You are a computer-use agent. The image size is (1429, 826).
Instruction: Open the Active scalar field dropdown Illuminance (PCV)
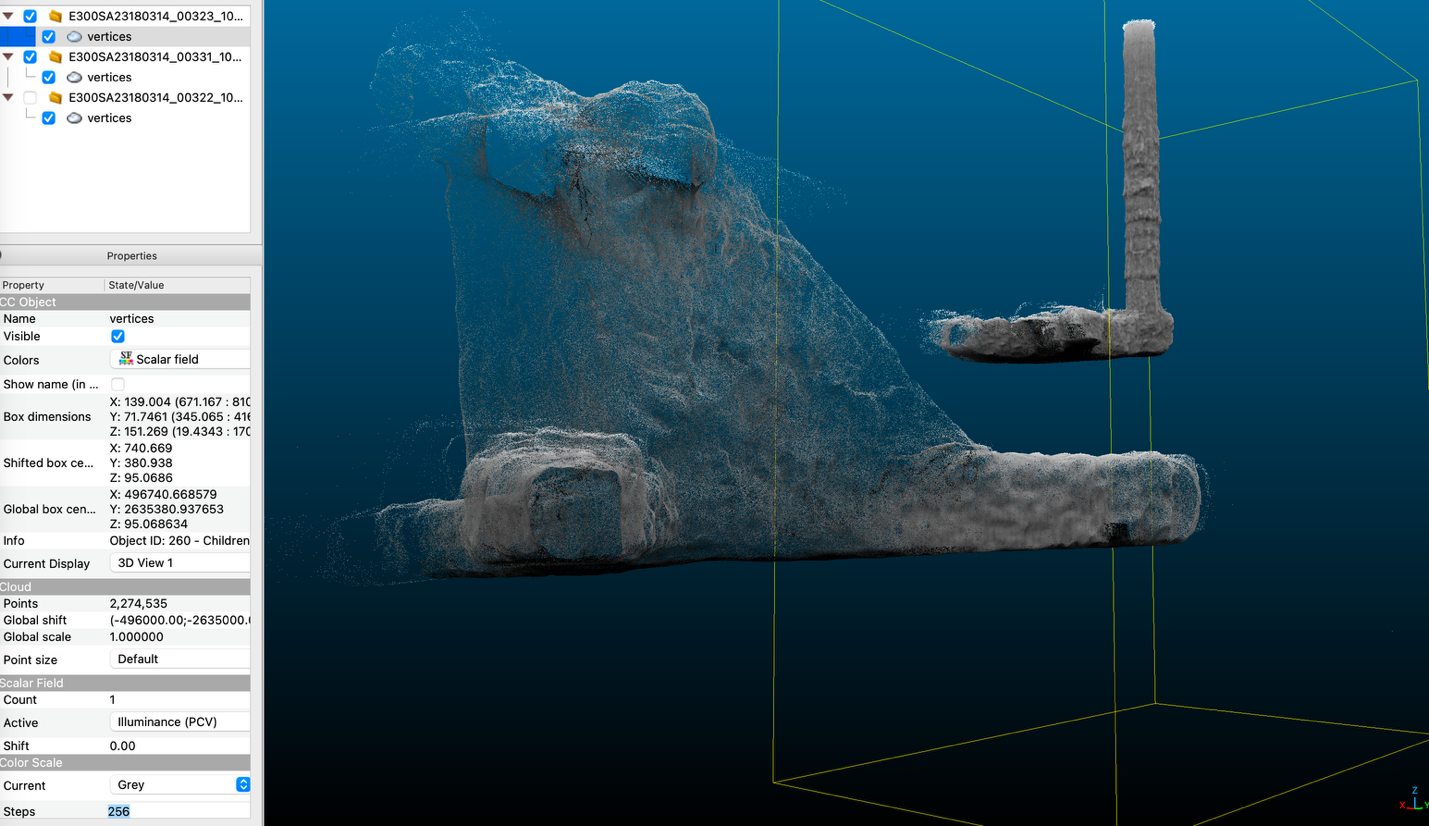point(179,722)
